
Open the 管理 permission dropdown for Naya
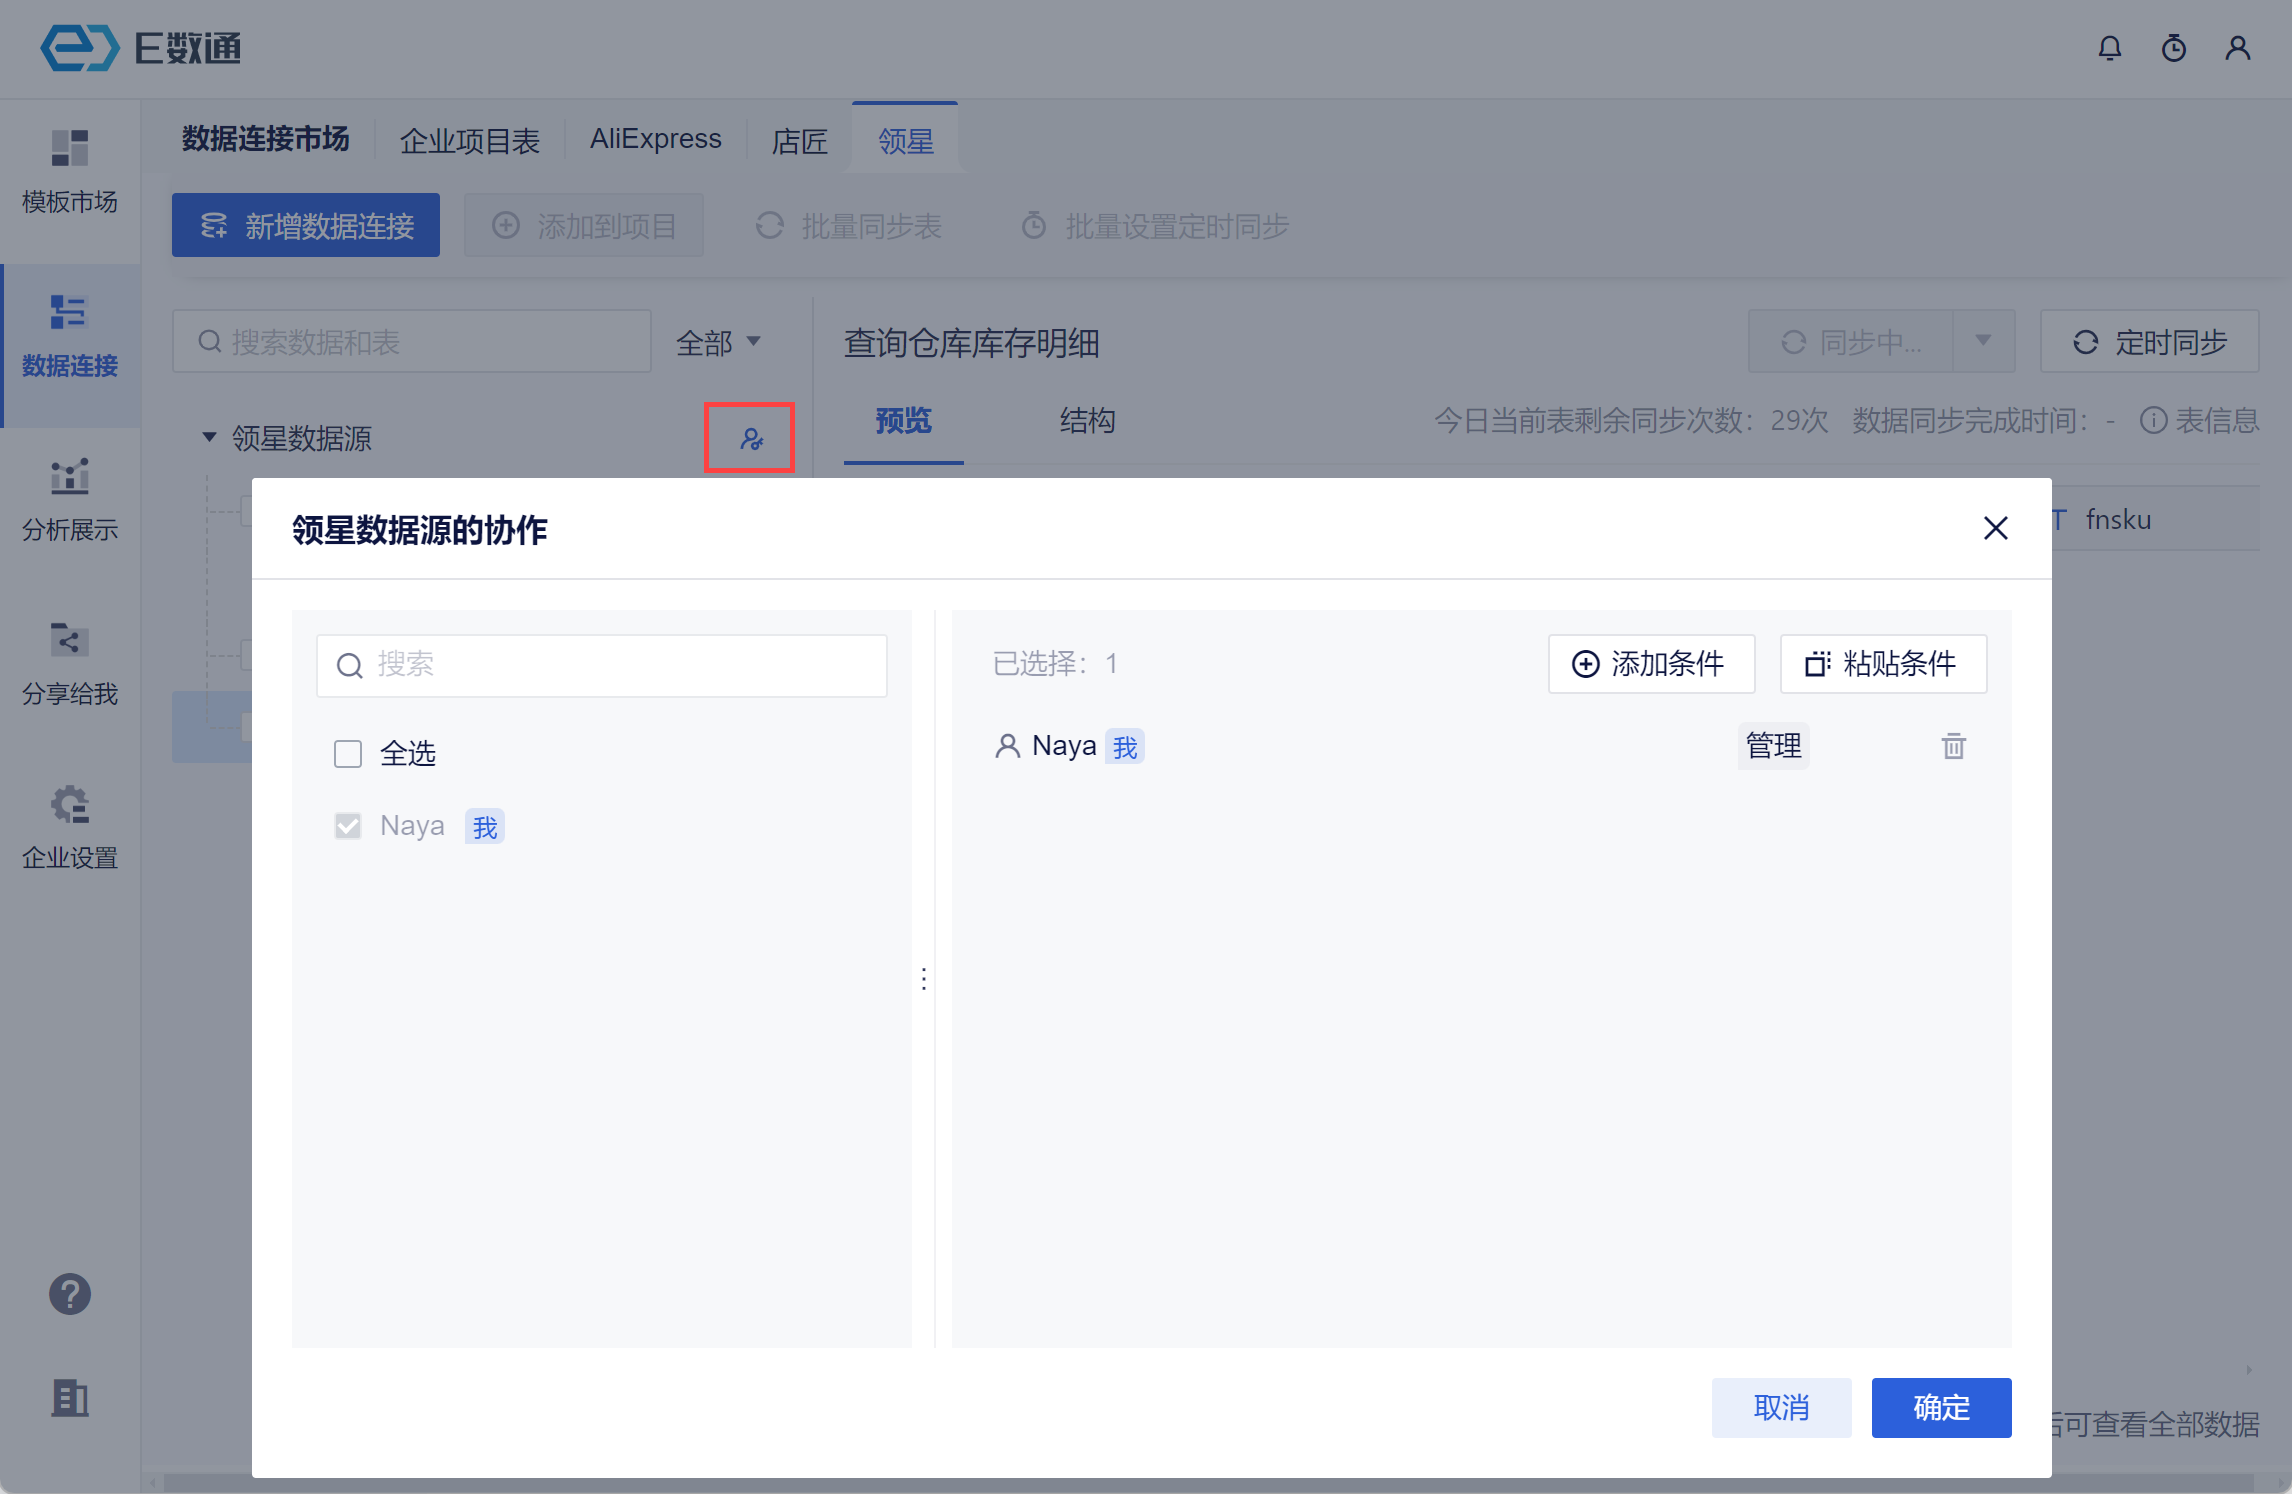pyautogui.click(x=1773, y=746)
